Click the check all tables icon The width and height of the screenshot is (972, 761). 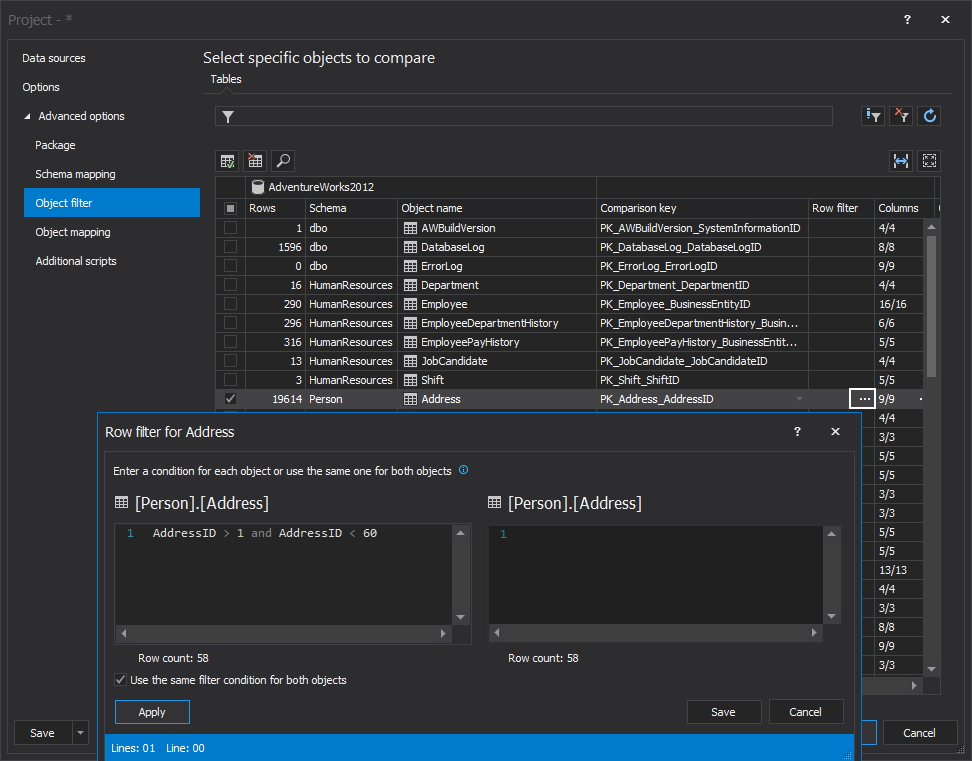click(228, 161)
